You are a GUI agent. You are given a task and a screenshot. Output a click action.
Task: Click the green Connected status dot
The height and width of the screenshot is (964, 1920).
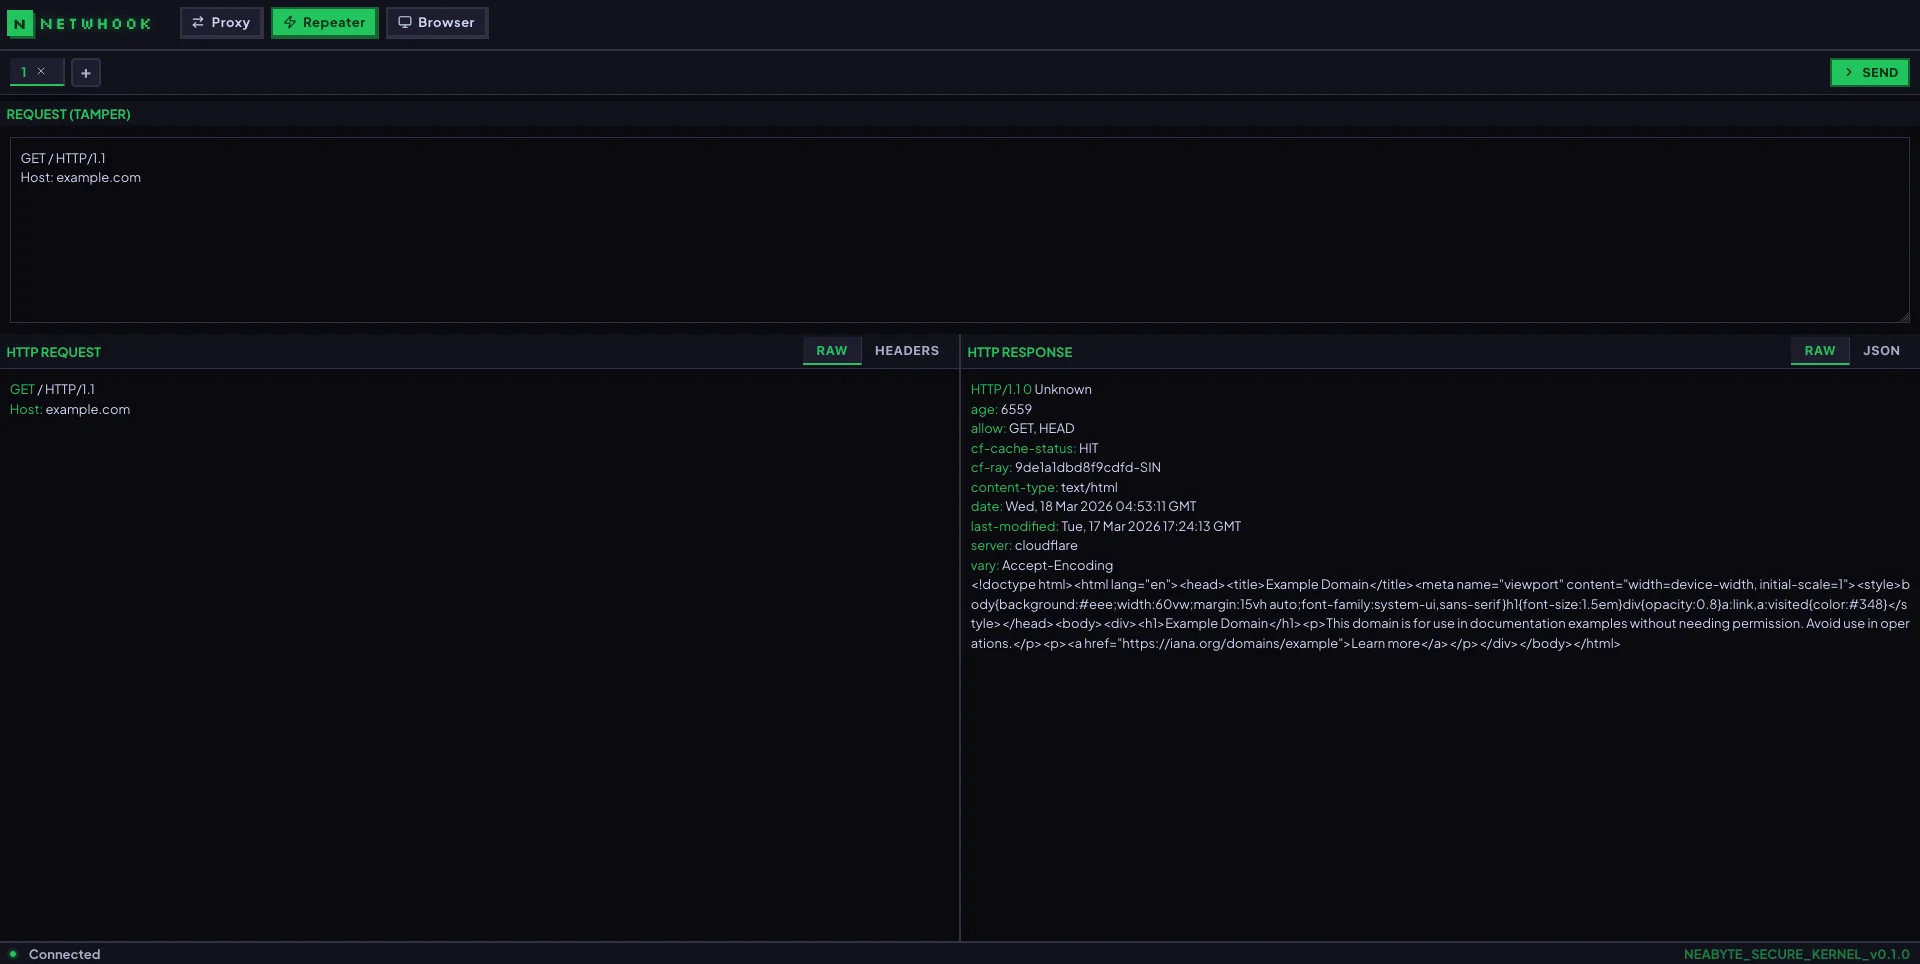(x=13, y=954)
